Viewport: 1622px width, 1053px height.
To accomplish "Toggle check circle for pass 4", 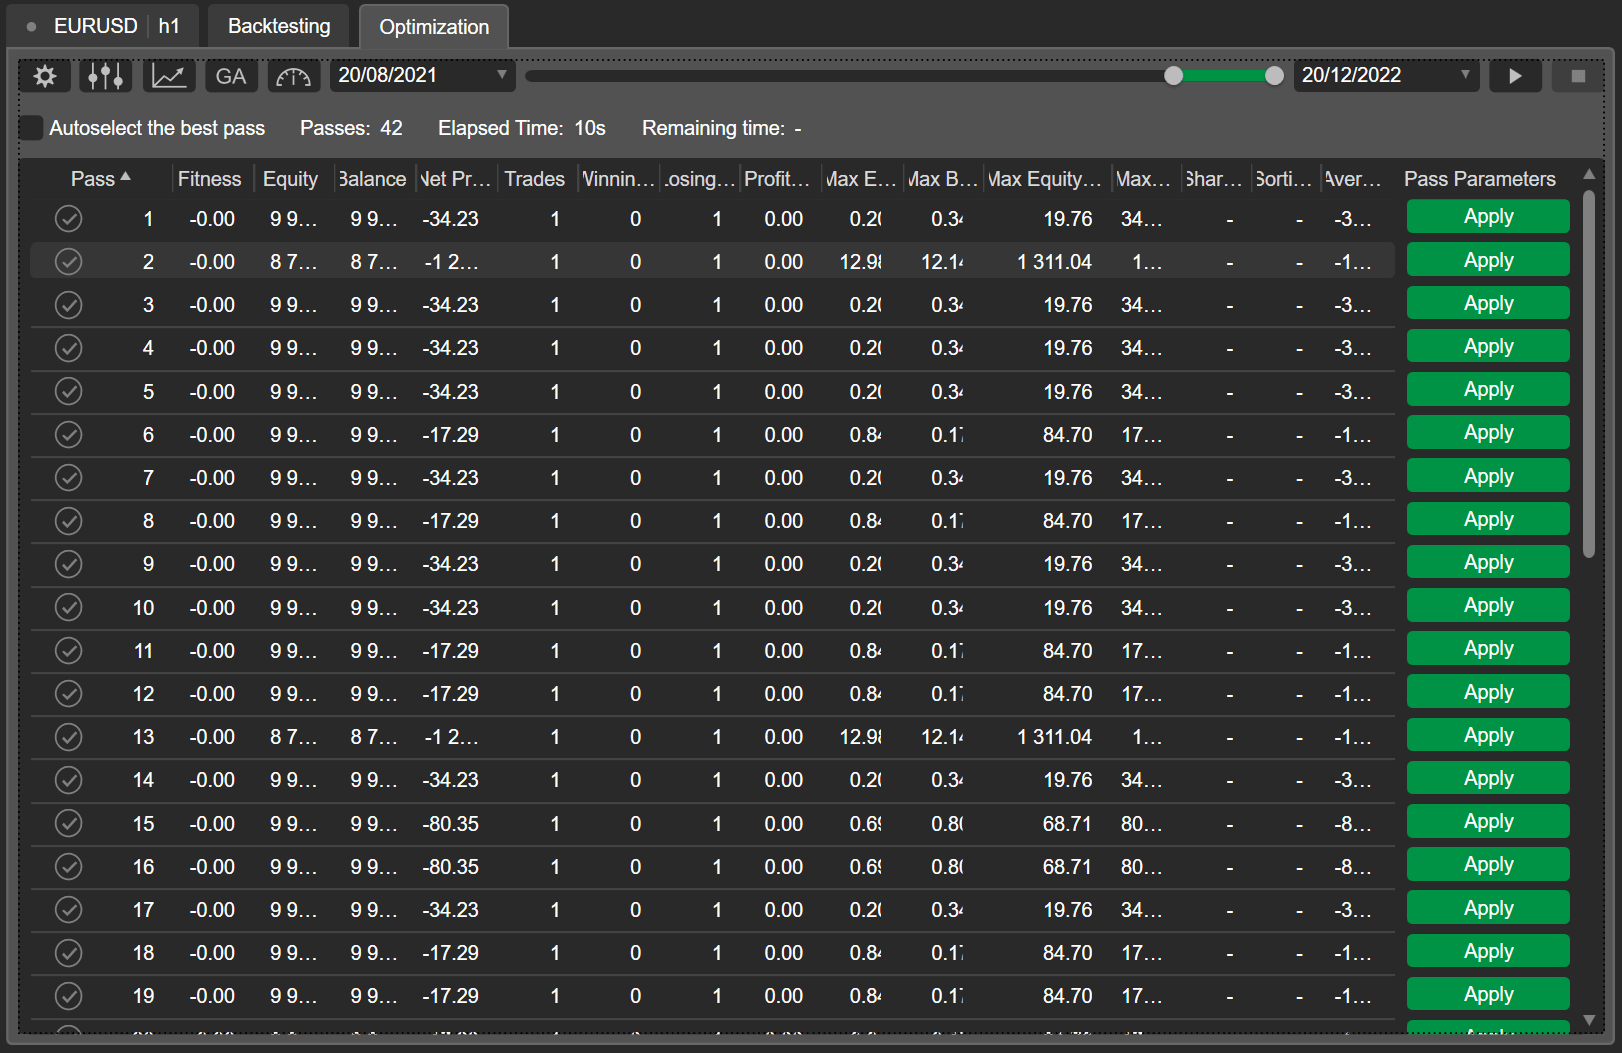I will 68,348.
